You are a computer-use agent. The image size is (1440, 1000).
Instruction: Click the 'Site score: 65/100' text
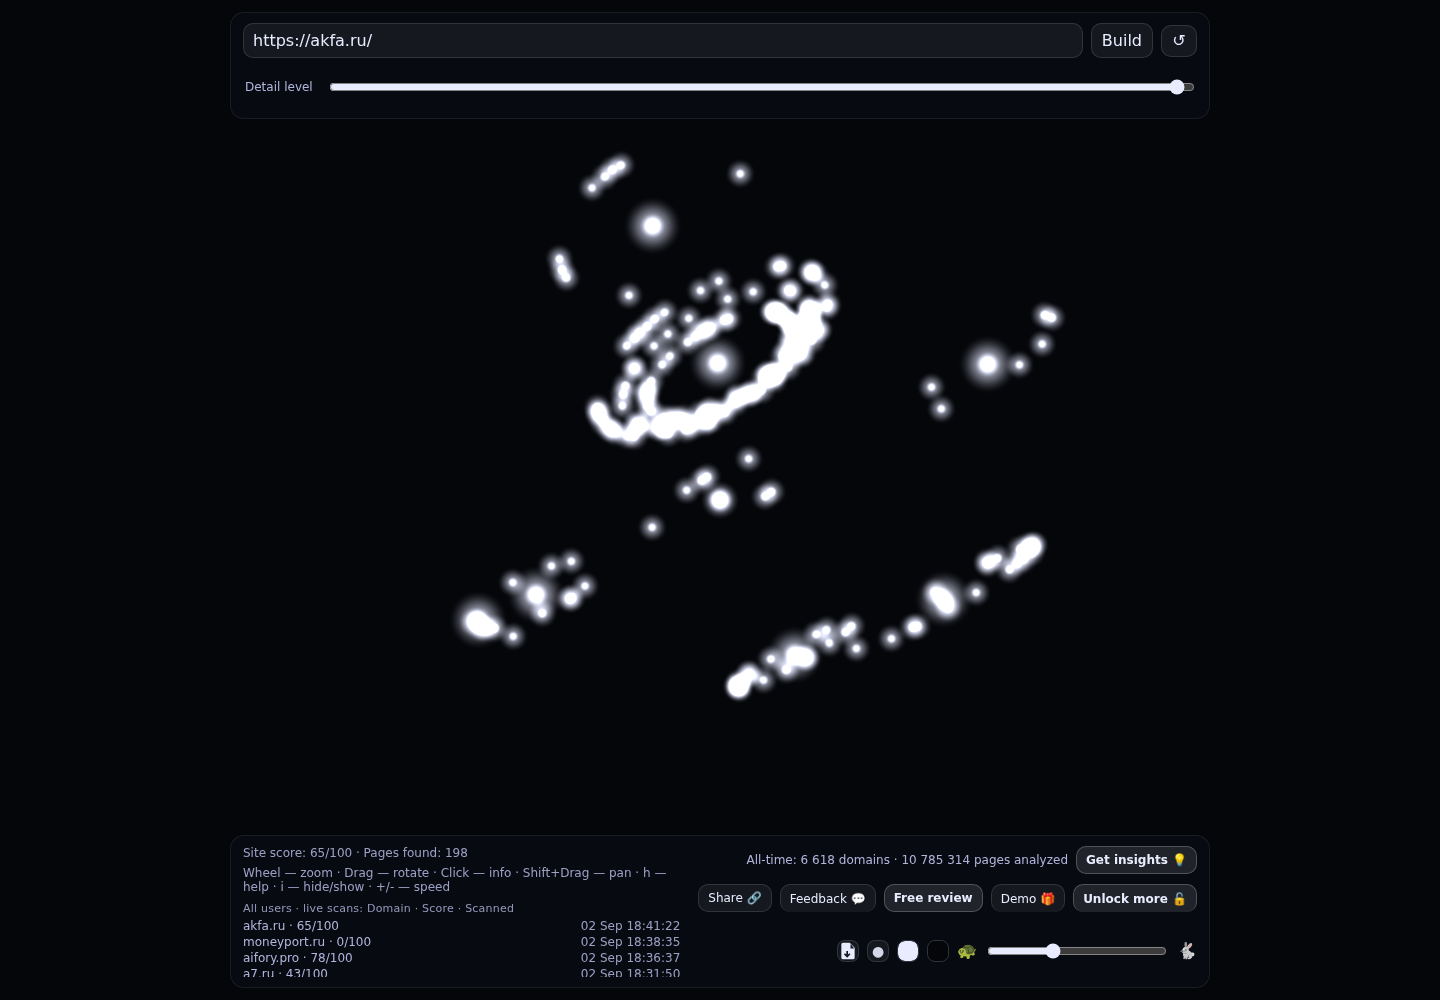coord(297,853)
